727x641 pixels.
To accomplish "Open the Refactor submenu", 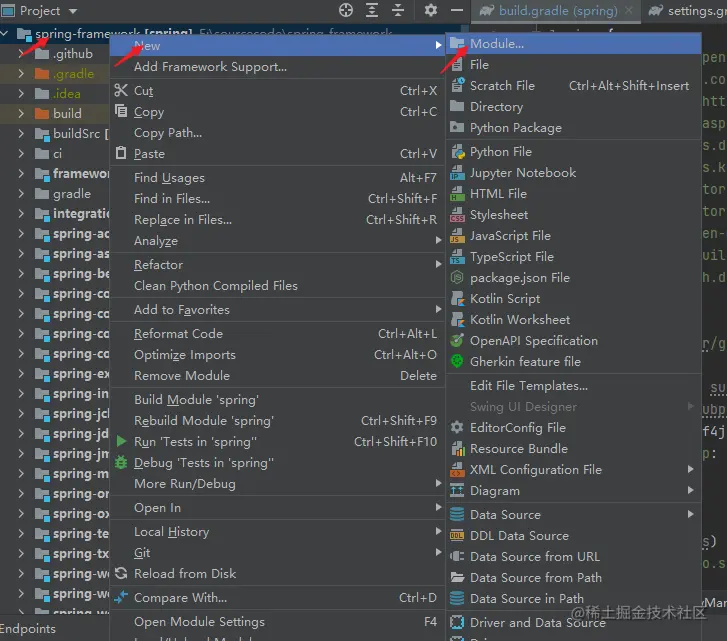I will pos(277,265).
